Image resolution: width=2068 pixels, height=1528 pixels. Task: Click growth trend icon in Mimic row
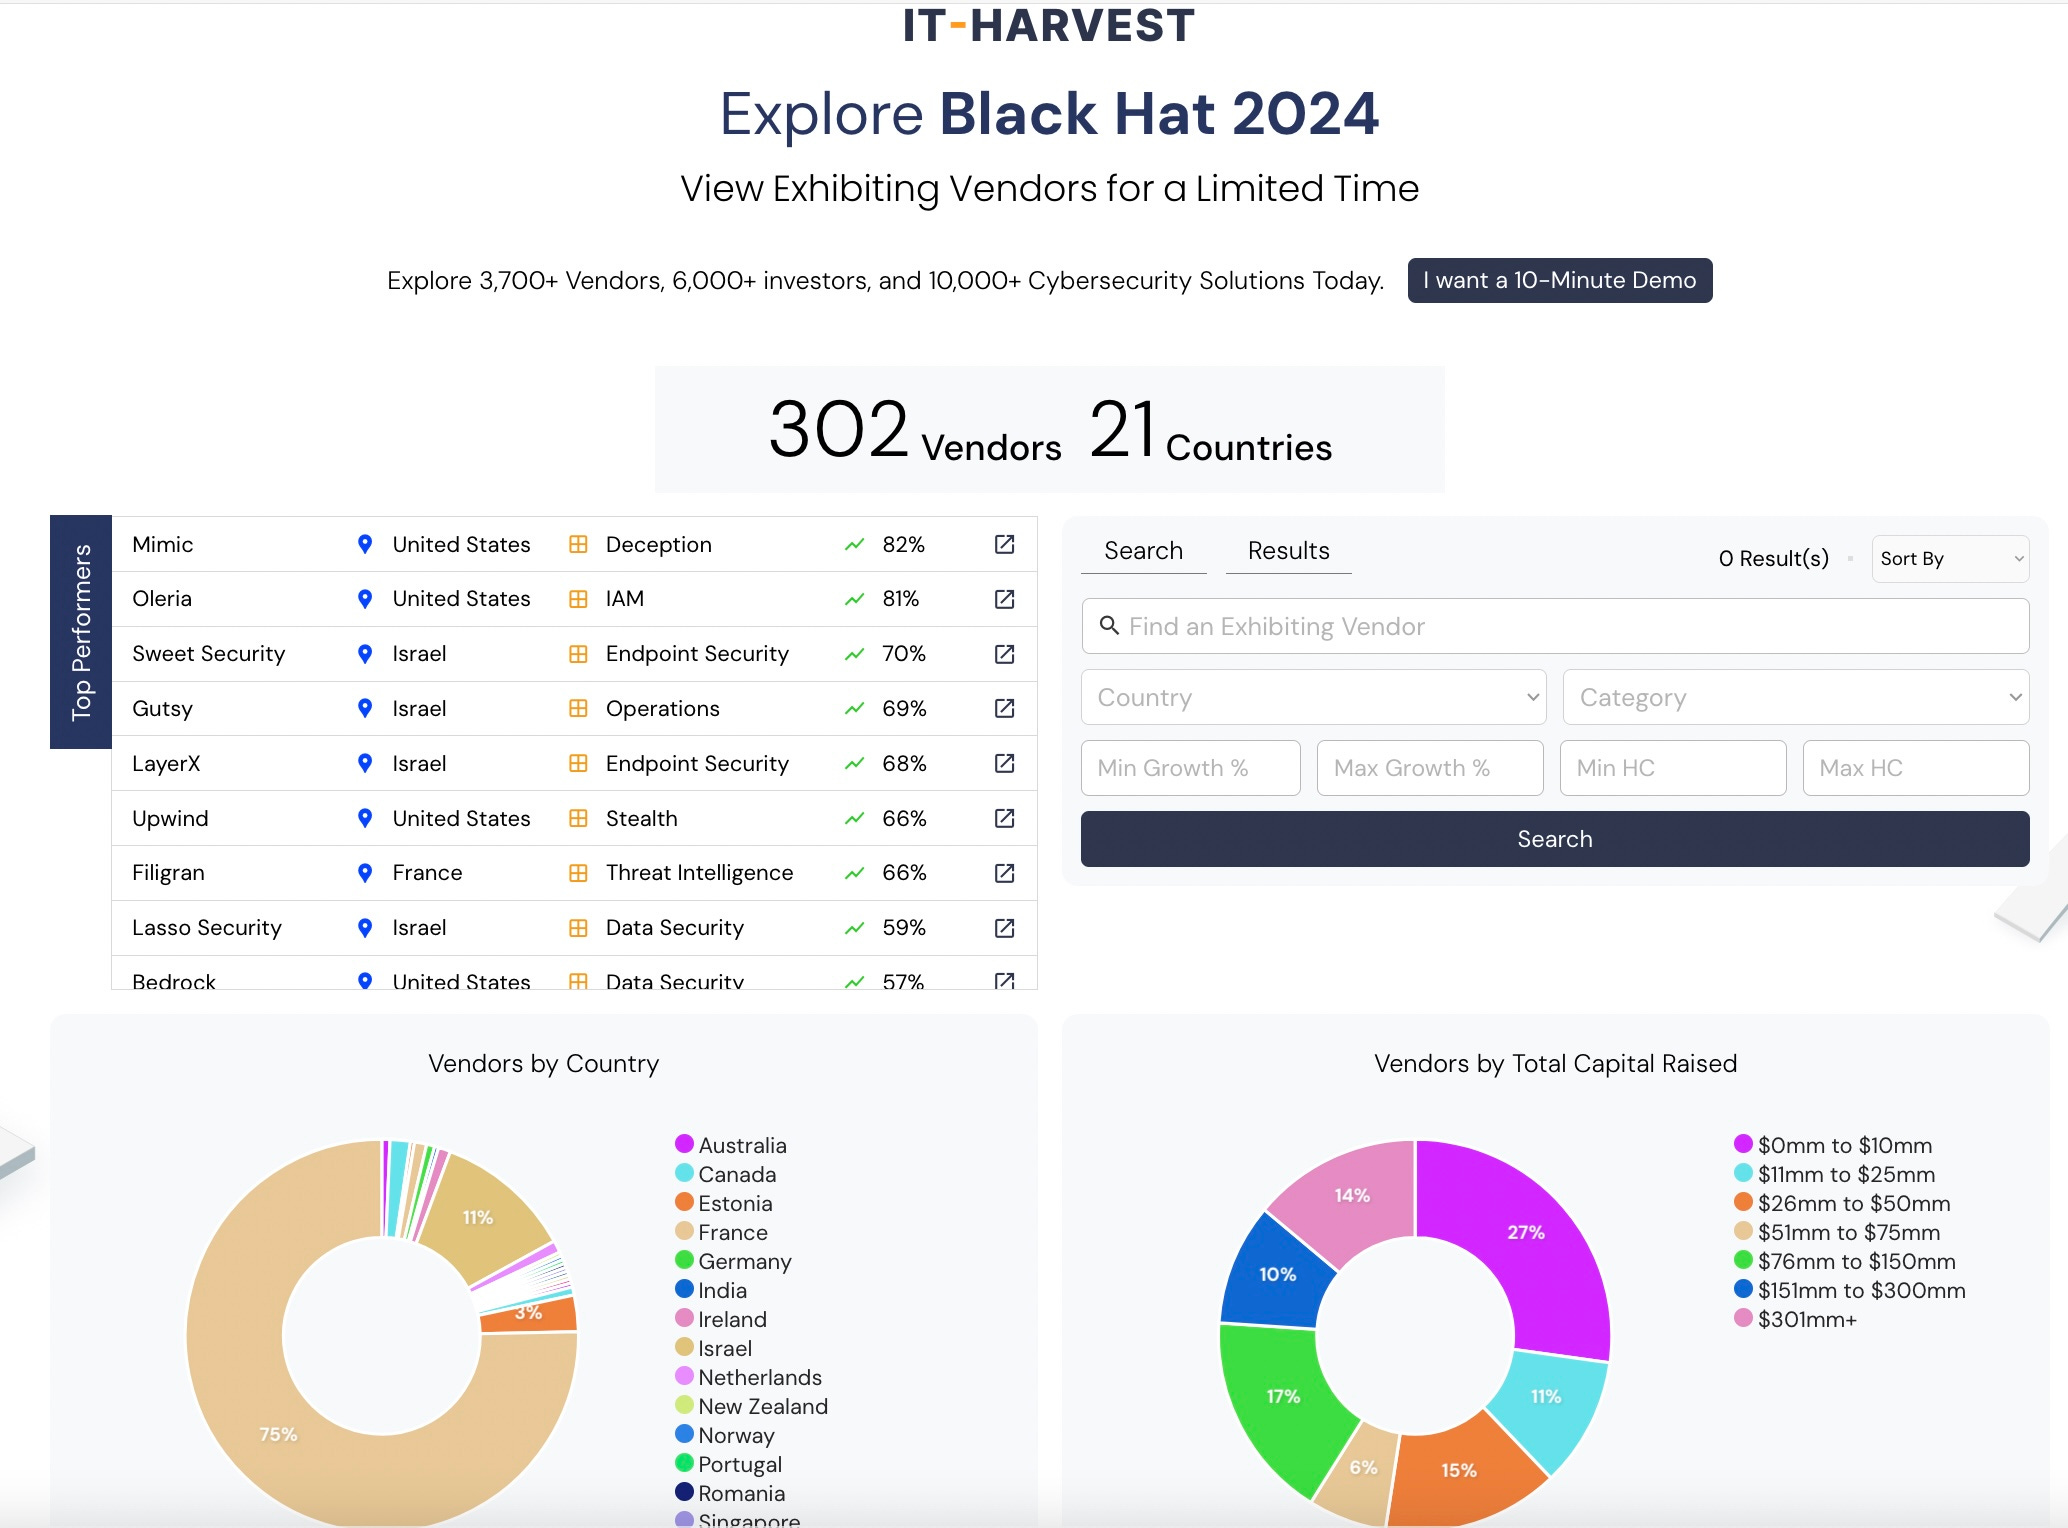[854, 545]
